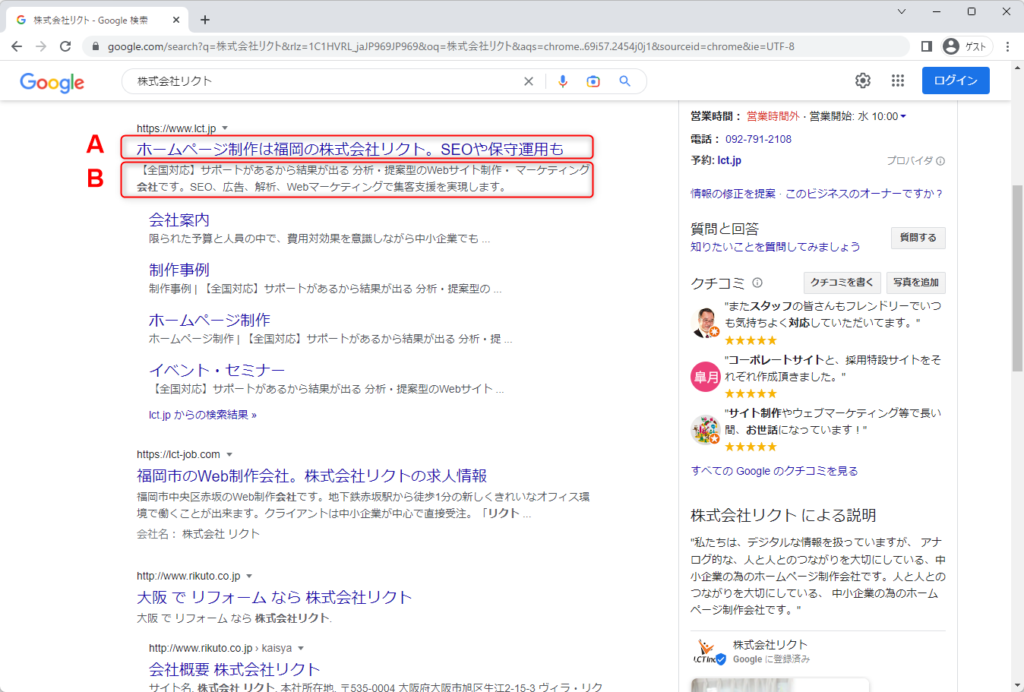The height and width of the screenshot is (692, 1024).
Task: Clear the search query text
Action: 528,81
